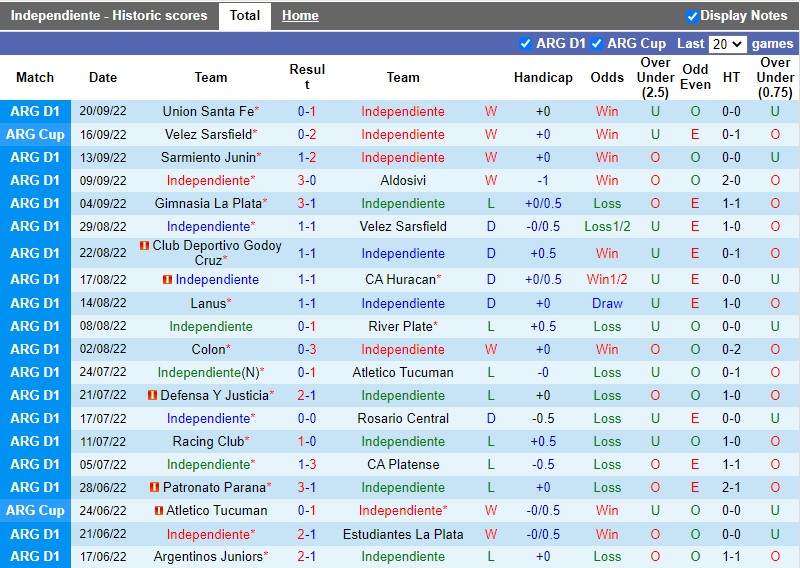This screenshot has width=800, height=568.
Task: Click the ARG Cup badge in the 16/09/22 row
Action: point(36,135)
